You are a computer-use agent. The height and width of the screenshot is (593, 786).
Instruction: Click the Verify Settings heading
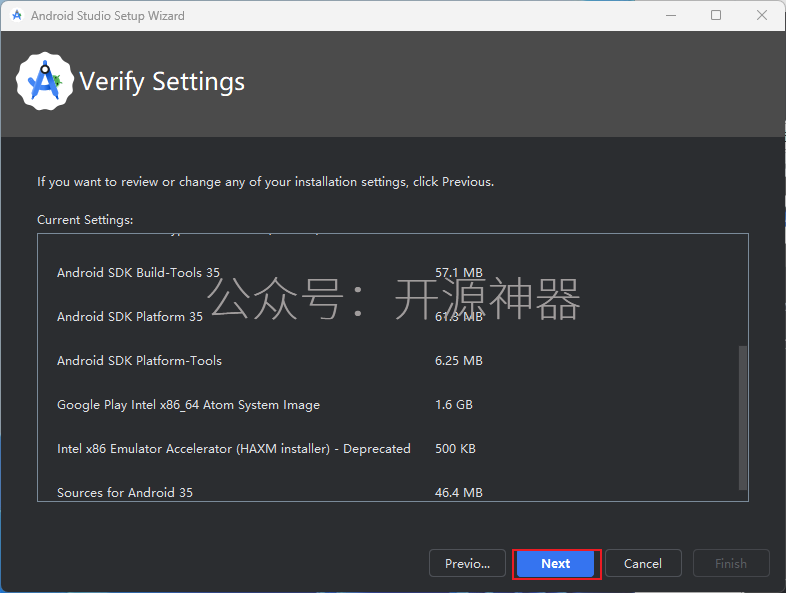click(162, 82)
